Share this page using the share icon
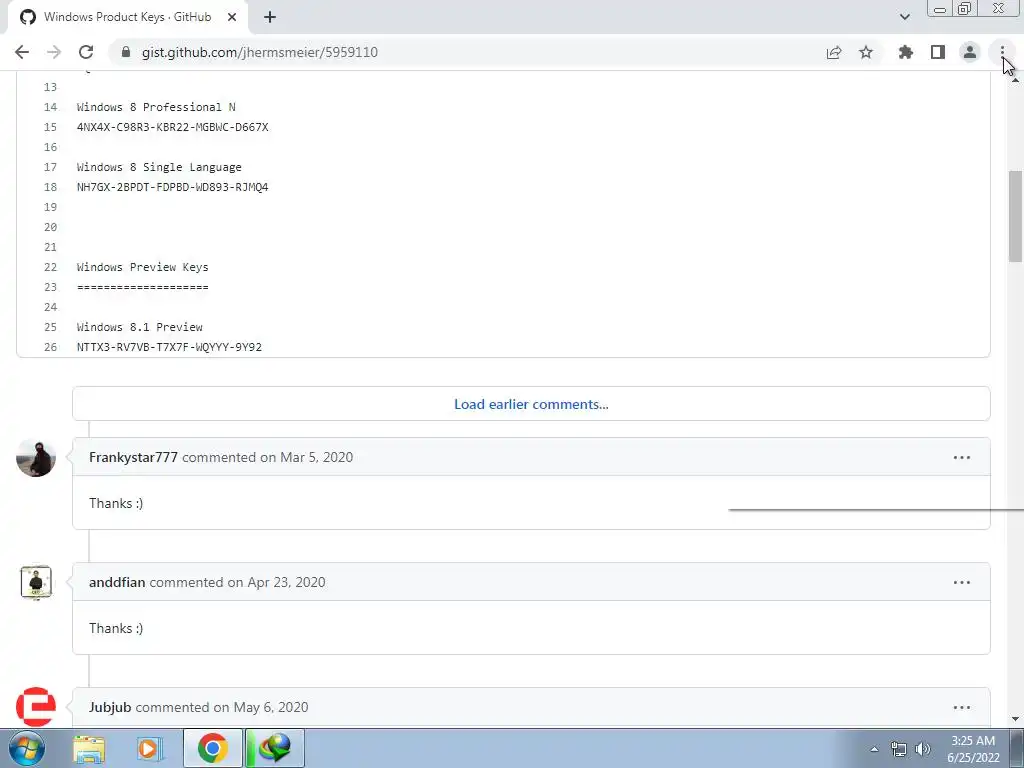 [833, 52]
